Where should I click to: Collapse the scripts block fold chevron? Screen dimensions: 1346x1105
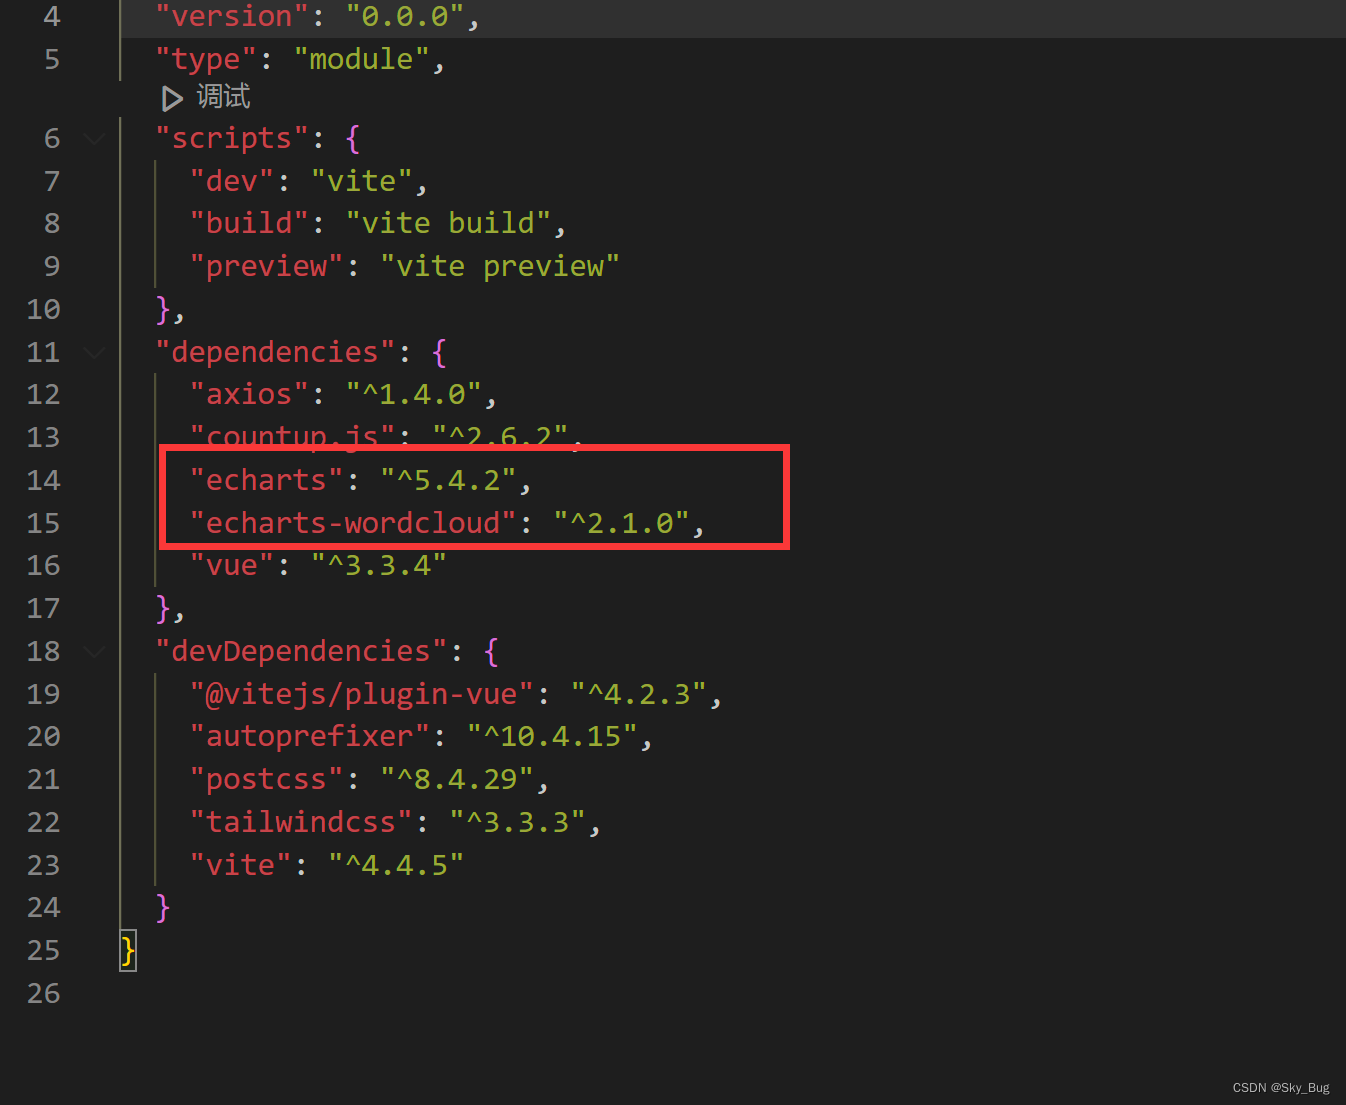pos(95,138)
